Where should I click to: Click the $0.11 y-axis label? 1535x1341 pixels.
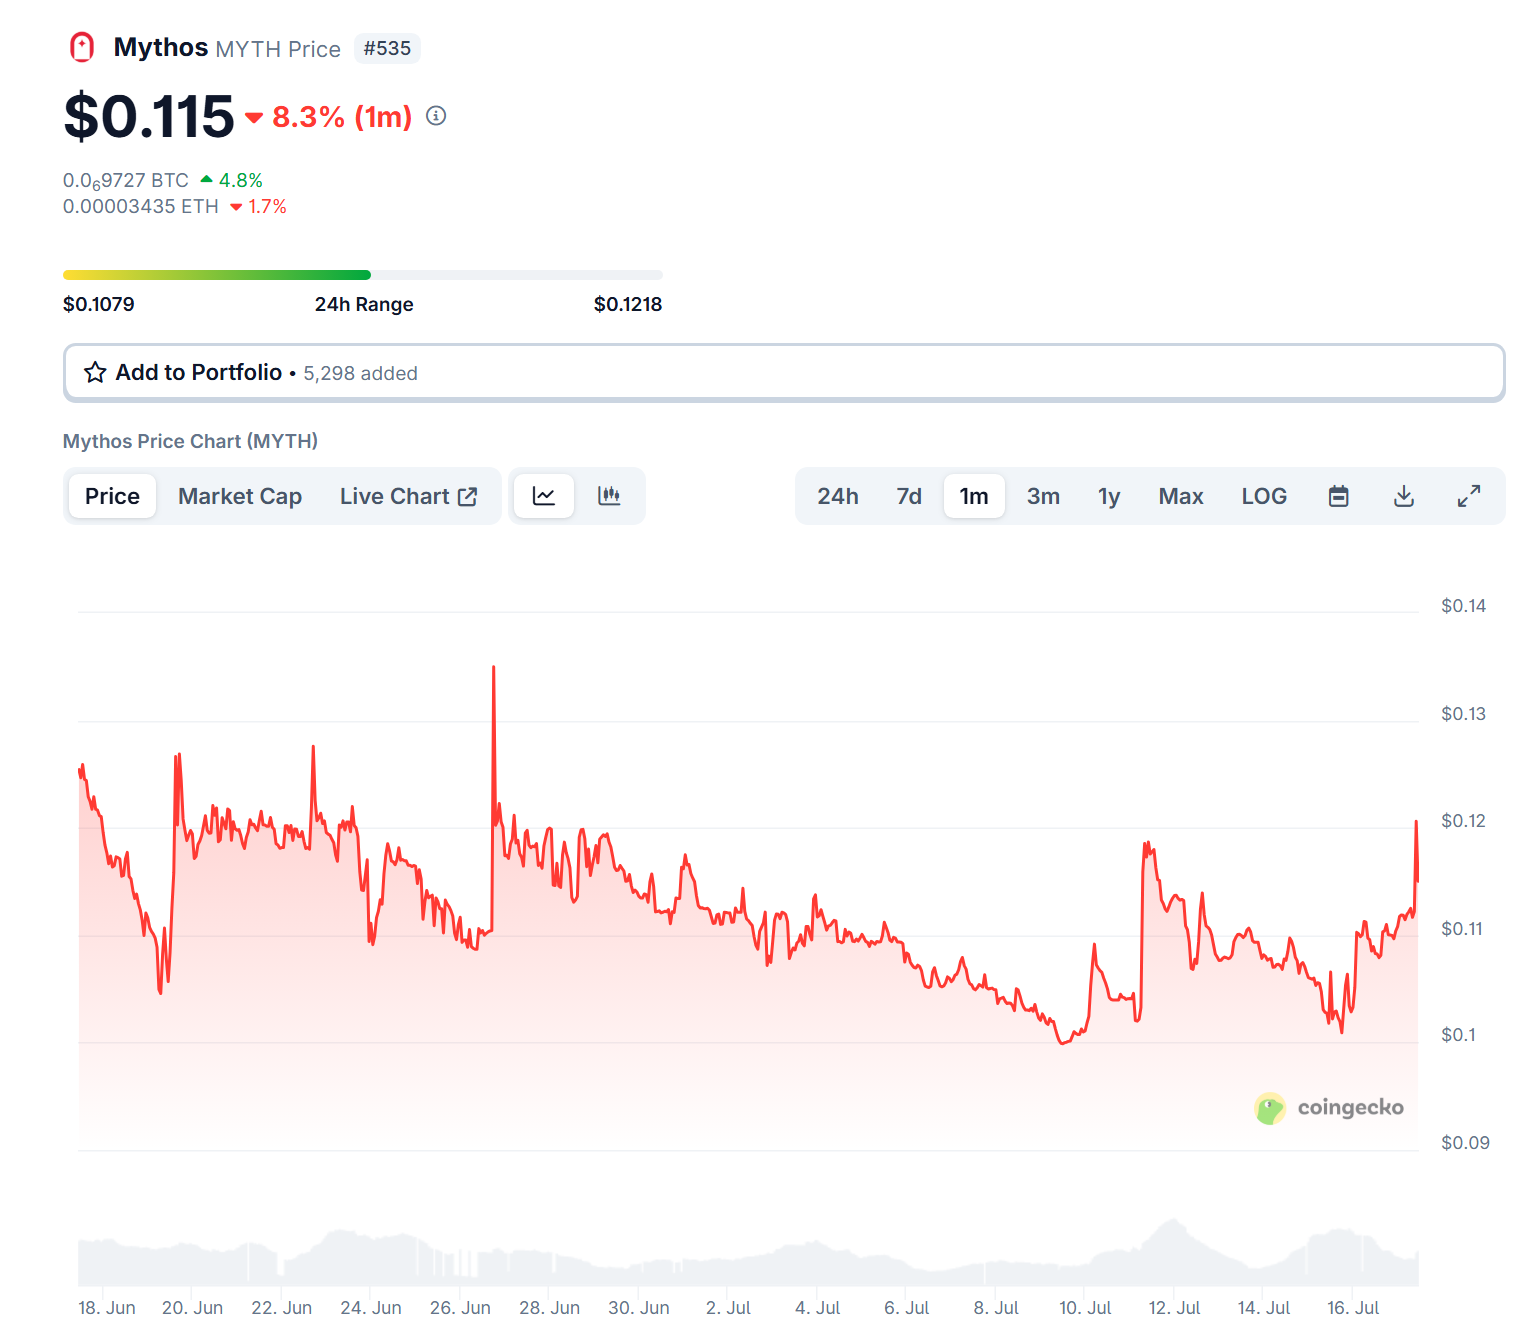click(x=1462, y=929)
